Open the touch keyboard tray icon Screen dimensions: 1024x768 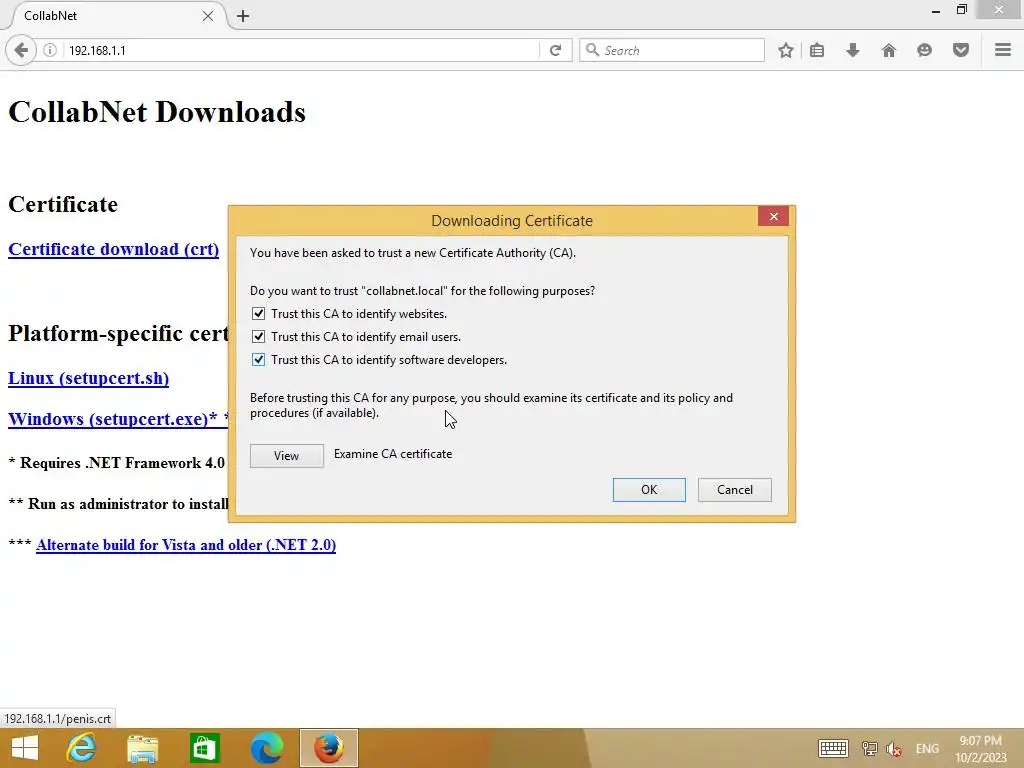pyautogui.click(x=833, y=748)
